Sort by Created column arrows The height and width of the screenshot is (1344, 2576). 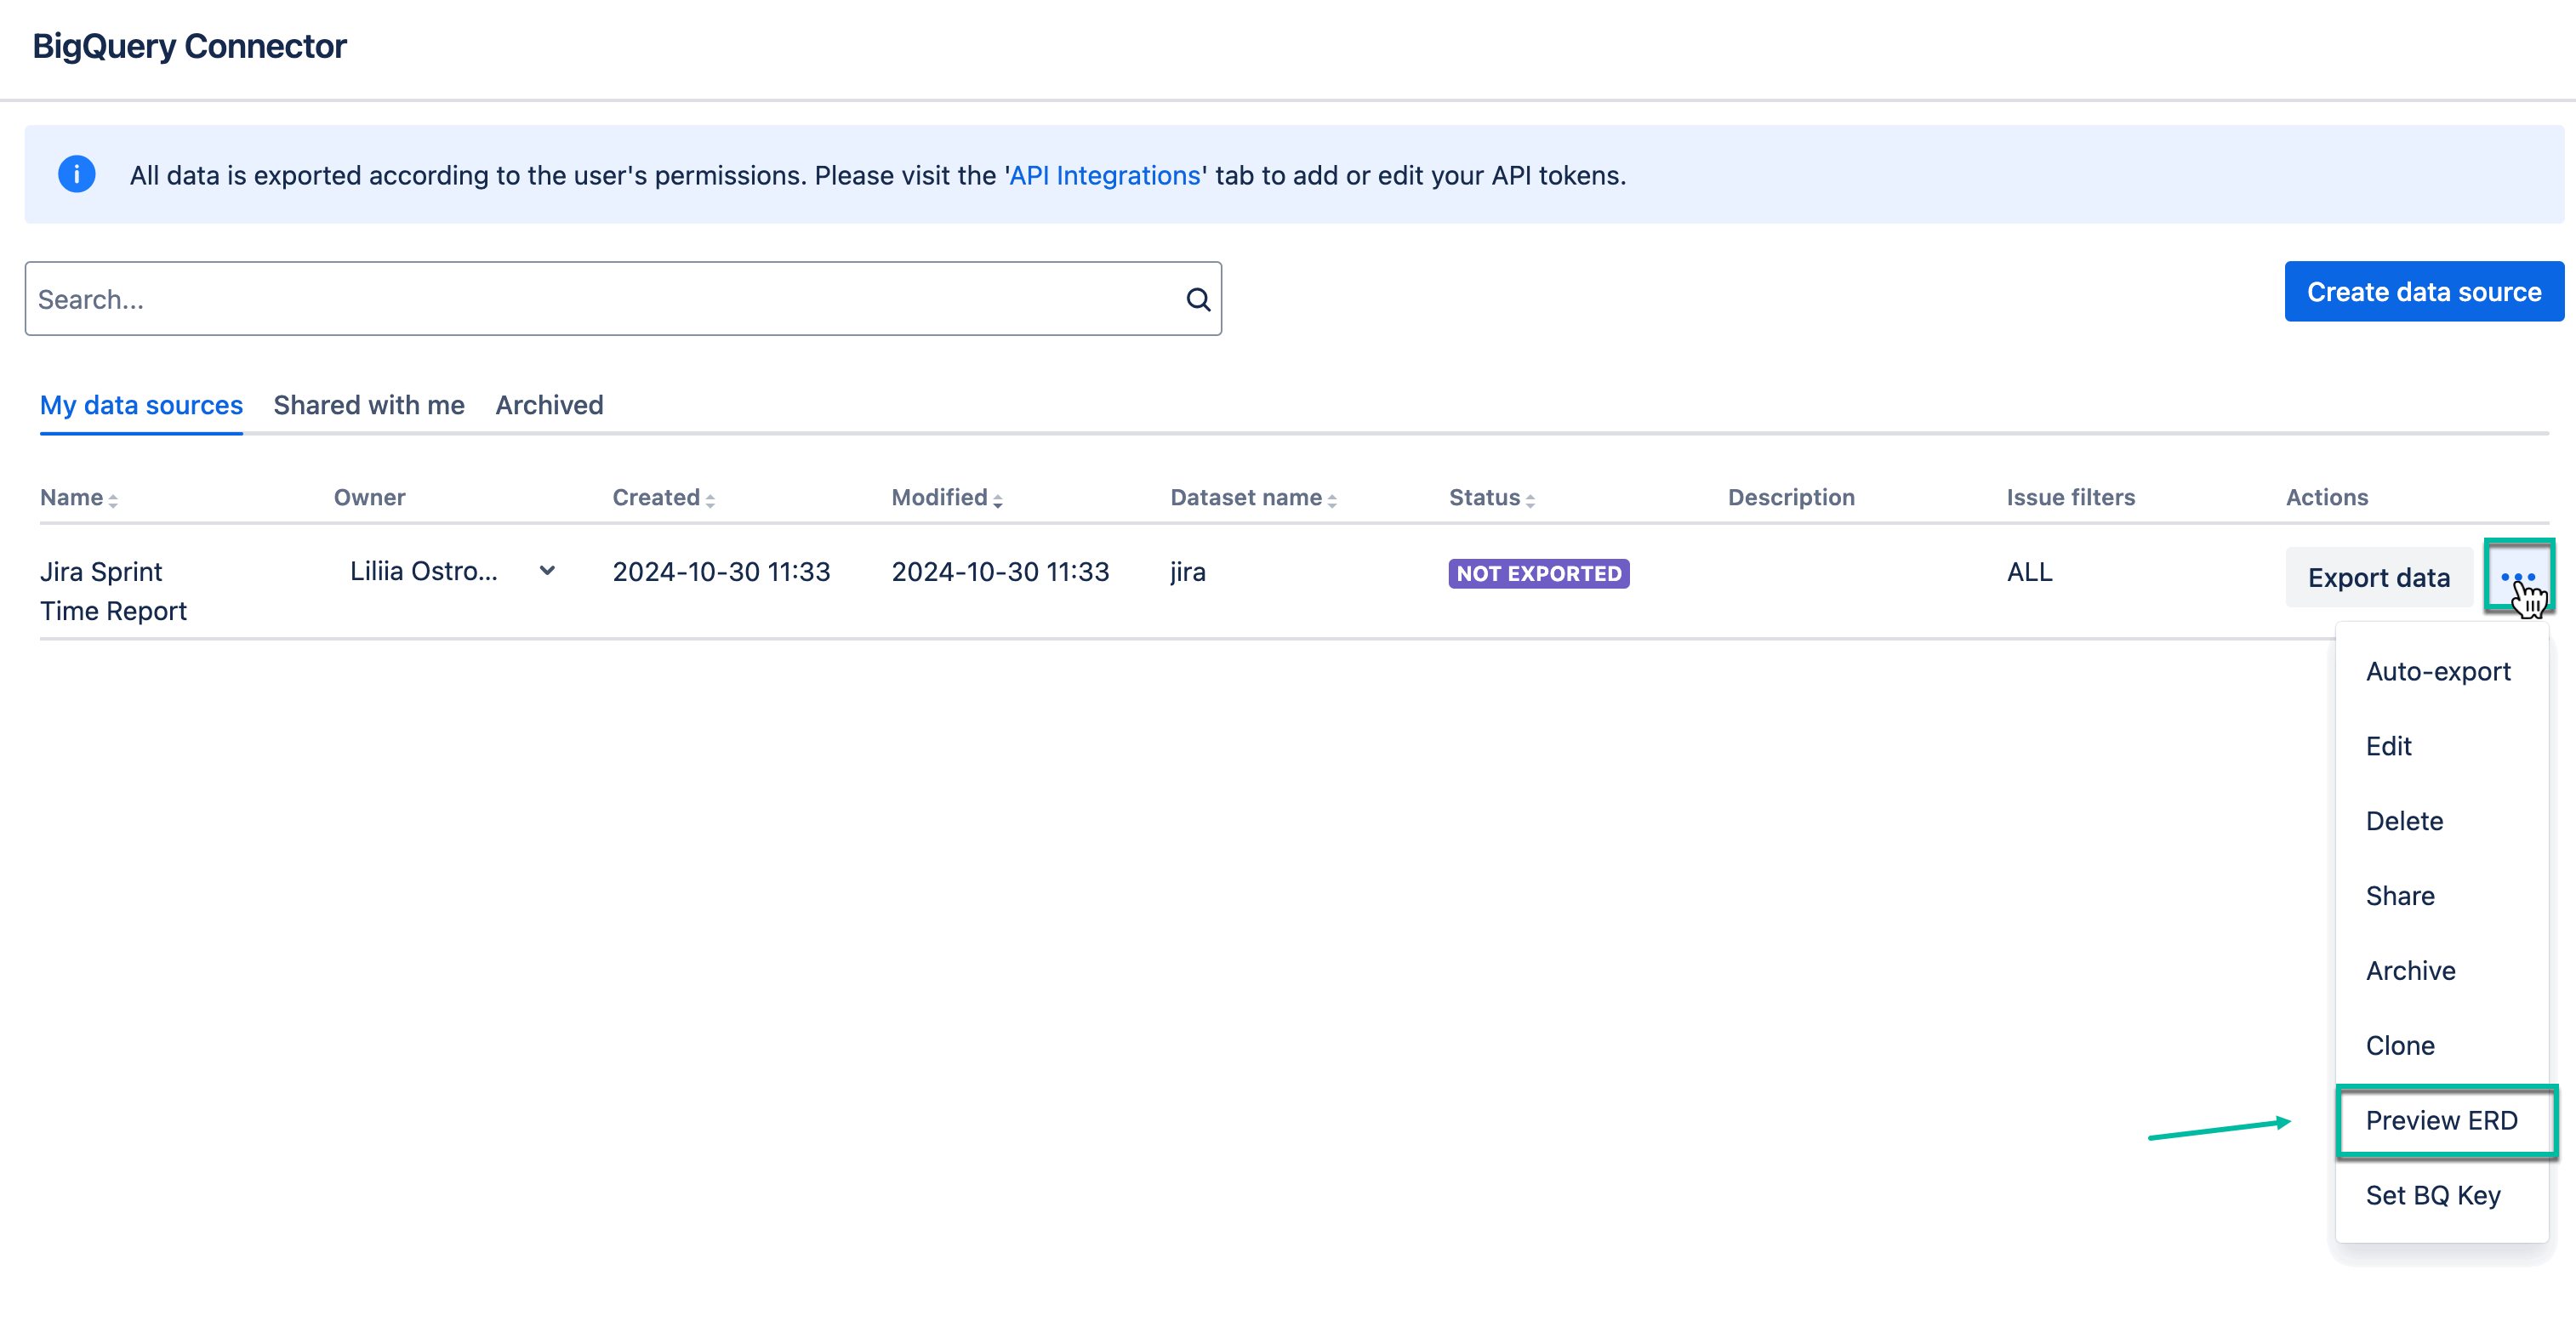(710, 500)
